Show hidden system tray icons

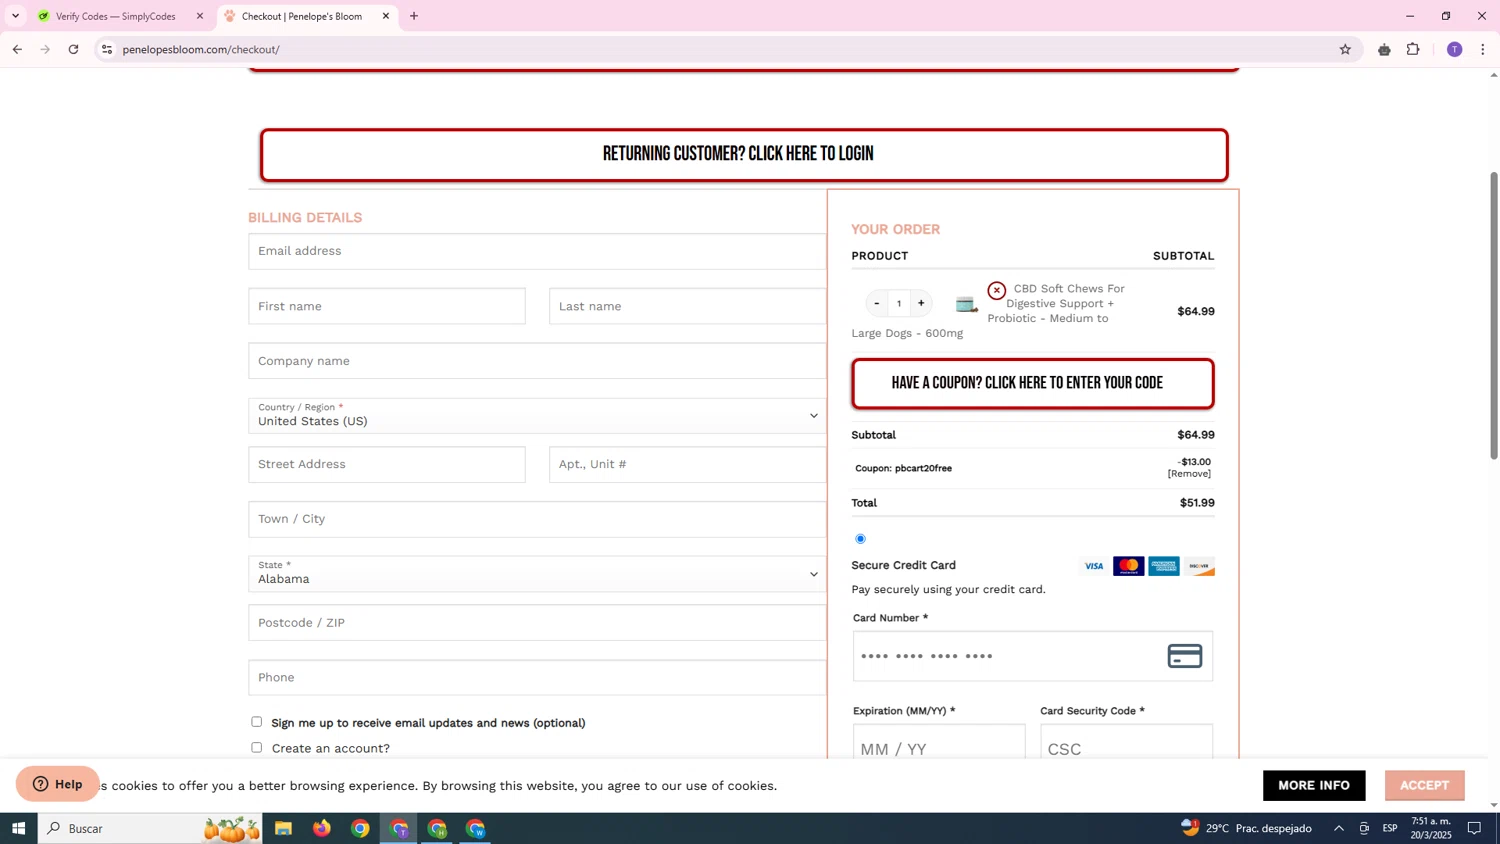(x=1339, y=828)
